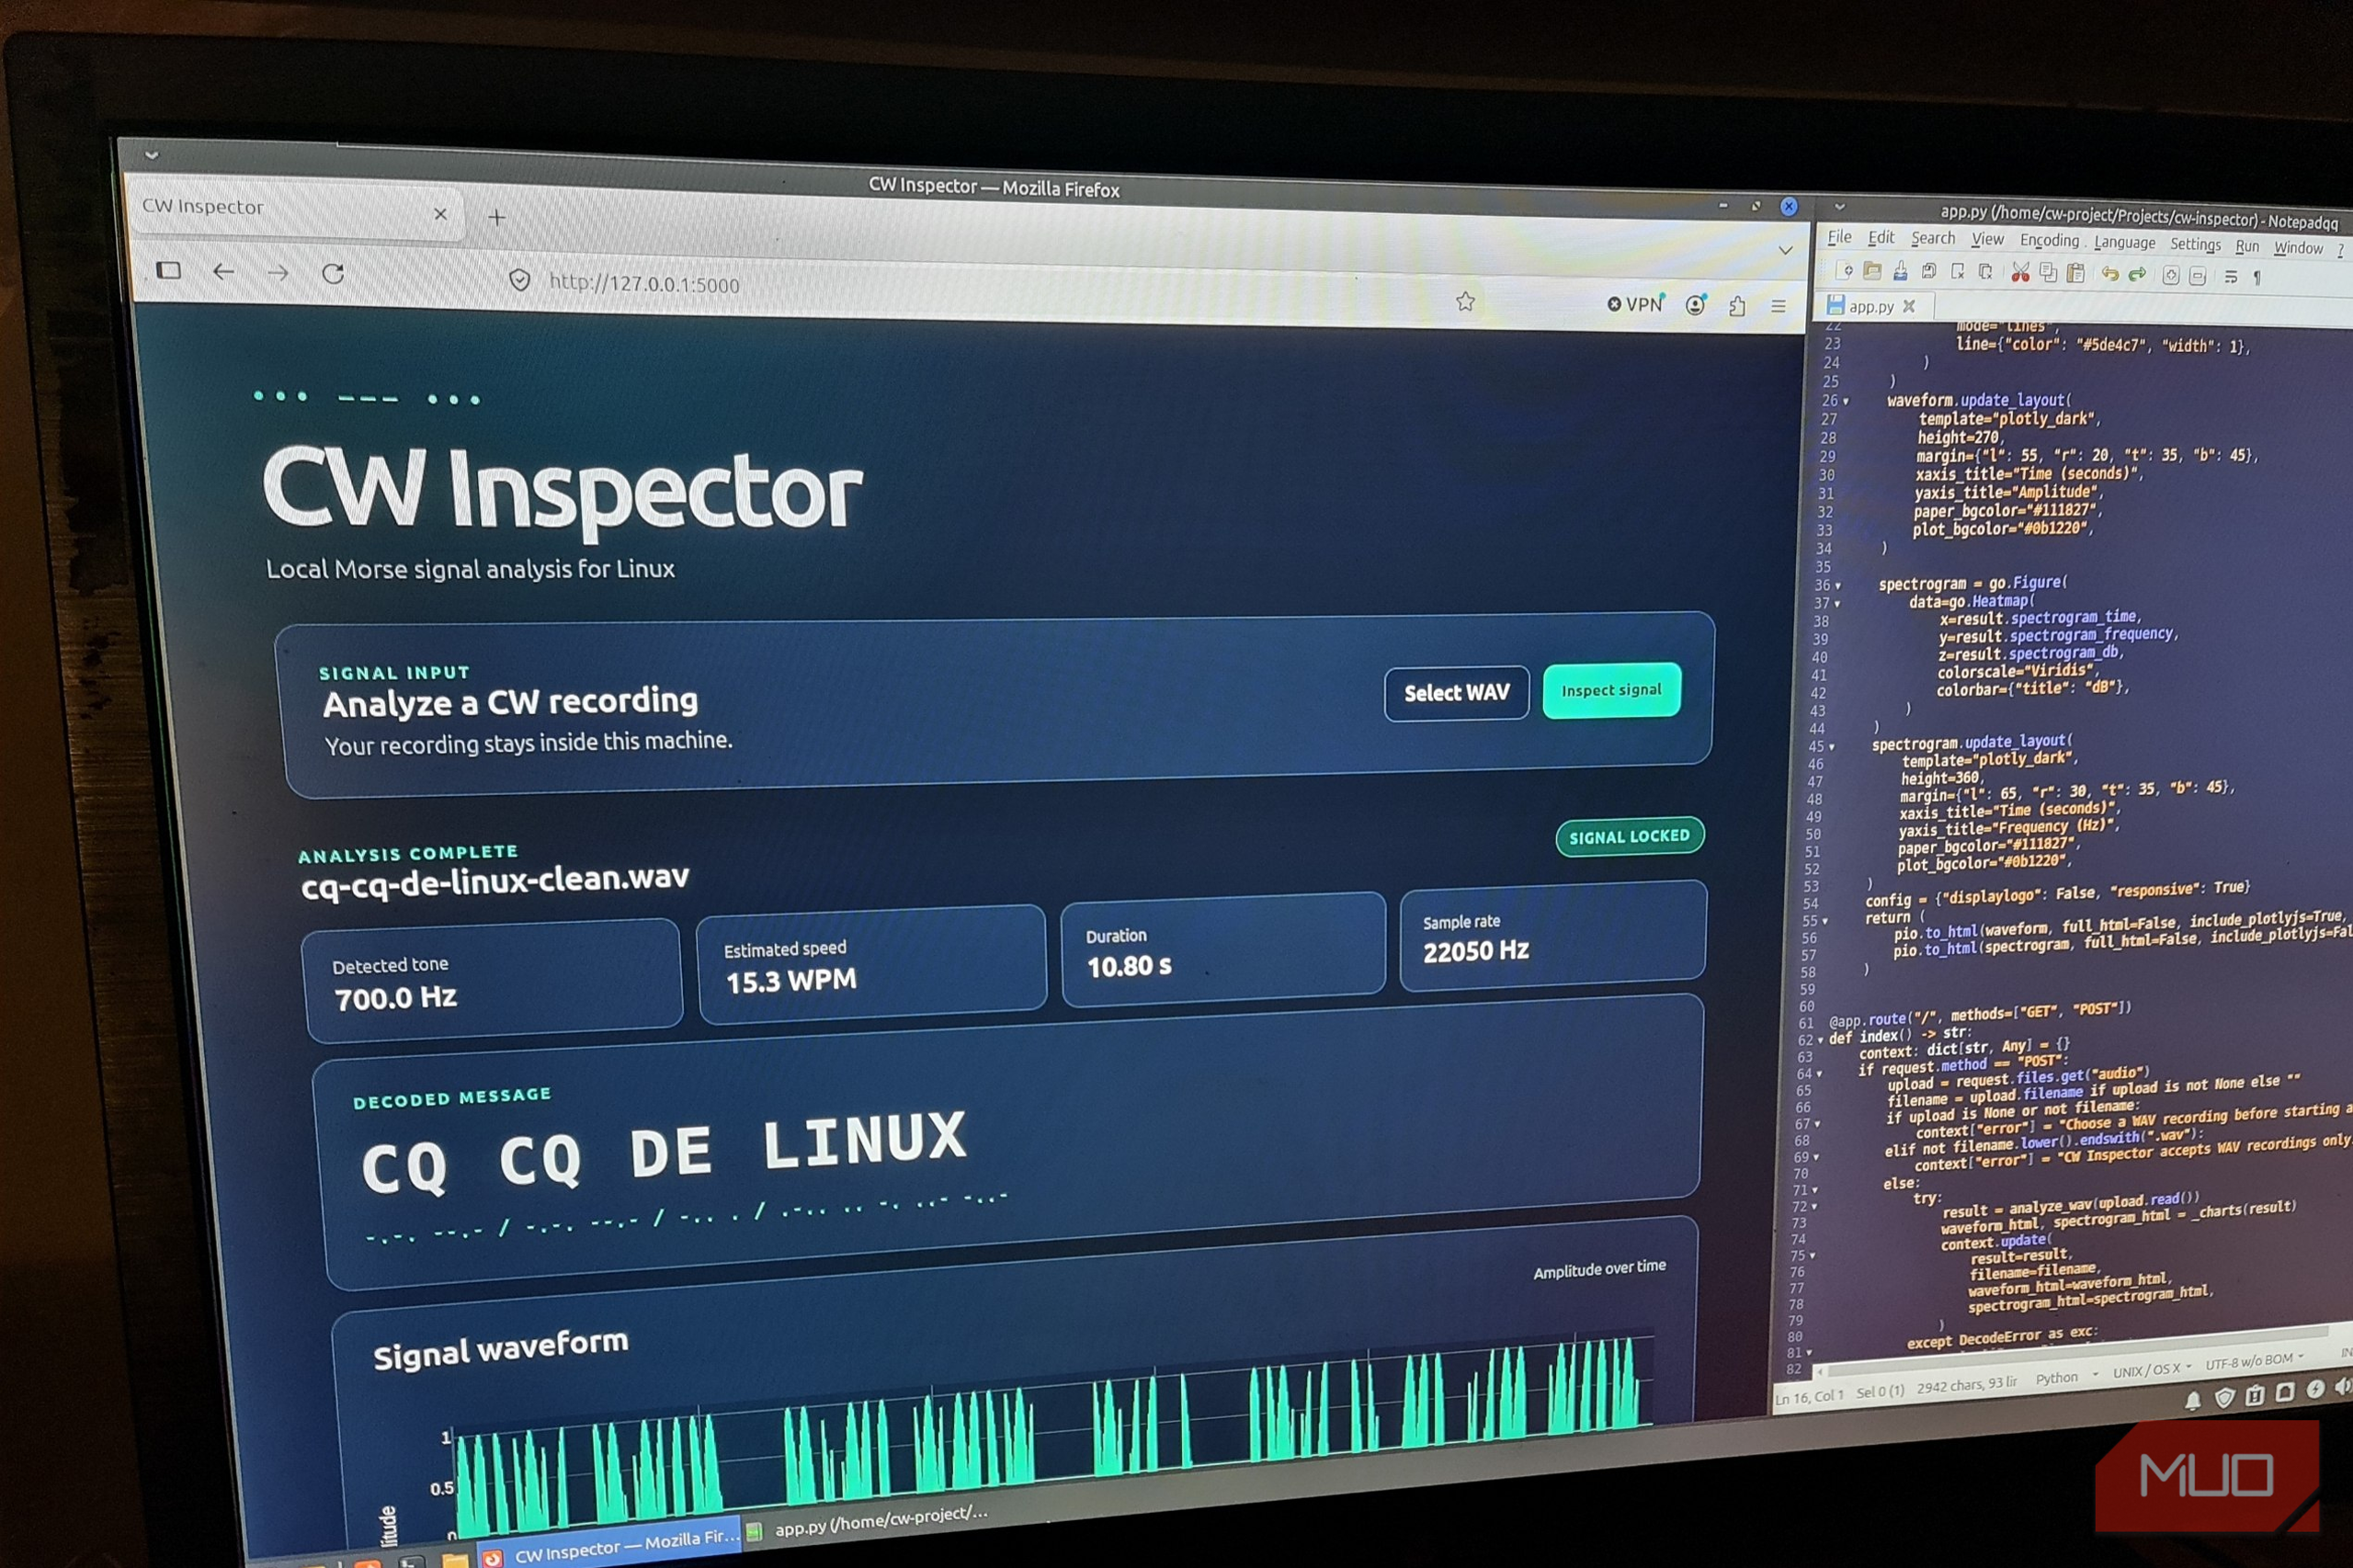Viewport: 2353px width, 1568px height.
Task: Click the Save All icon in Notepadqq
Action: pyautogui.click(x=1929, y=271)
